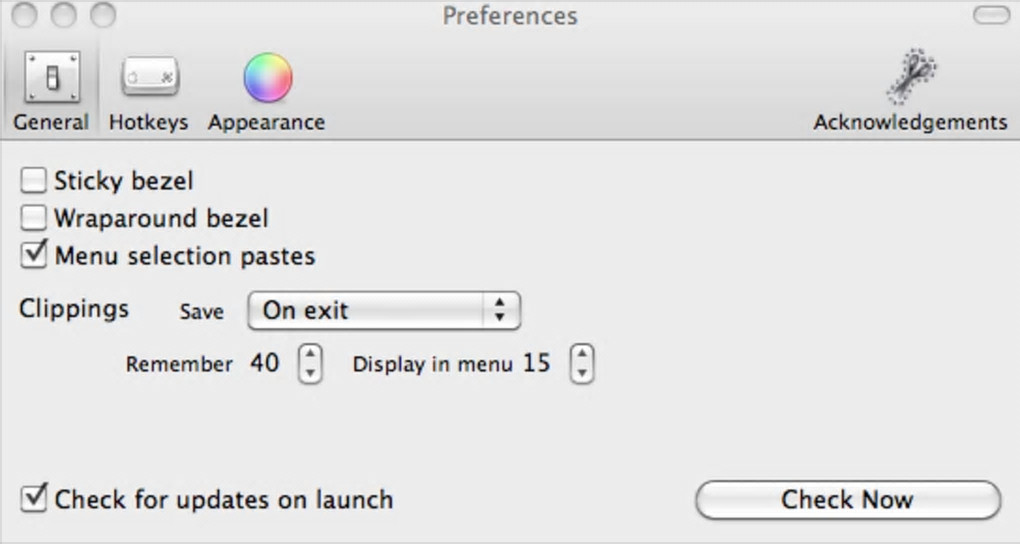The image size is (1020, 544).
Task: Decrease the Display in menu count
Action: tap(581, 372)
